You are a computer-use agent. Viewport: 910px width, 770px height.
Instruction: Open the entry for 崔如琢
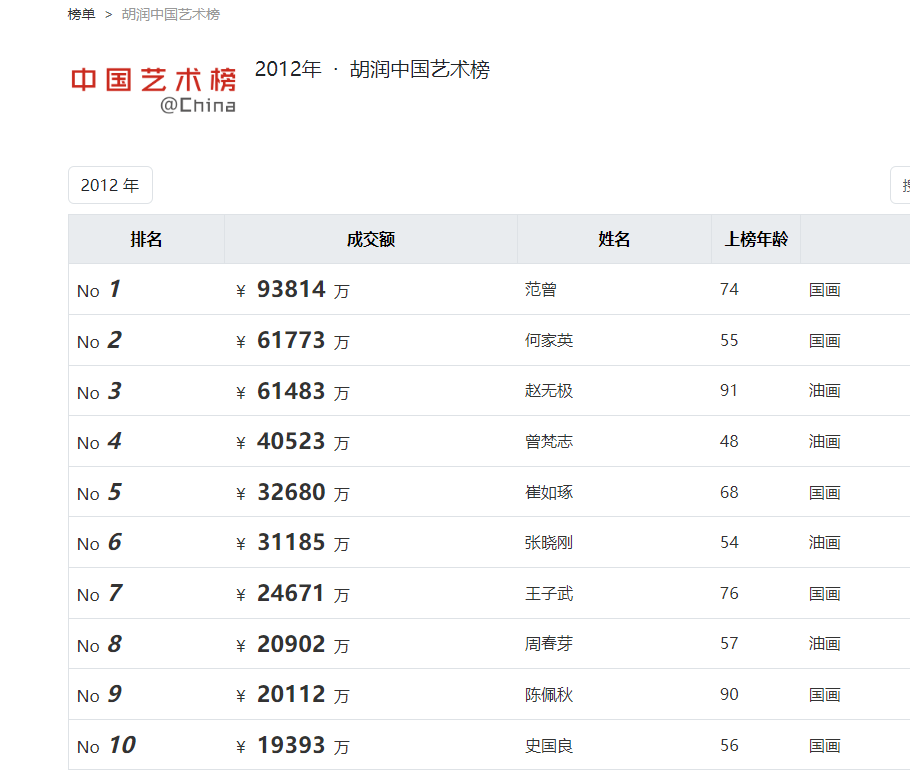coord(549,492)
